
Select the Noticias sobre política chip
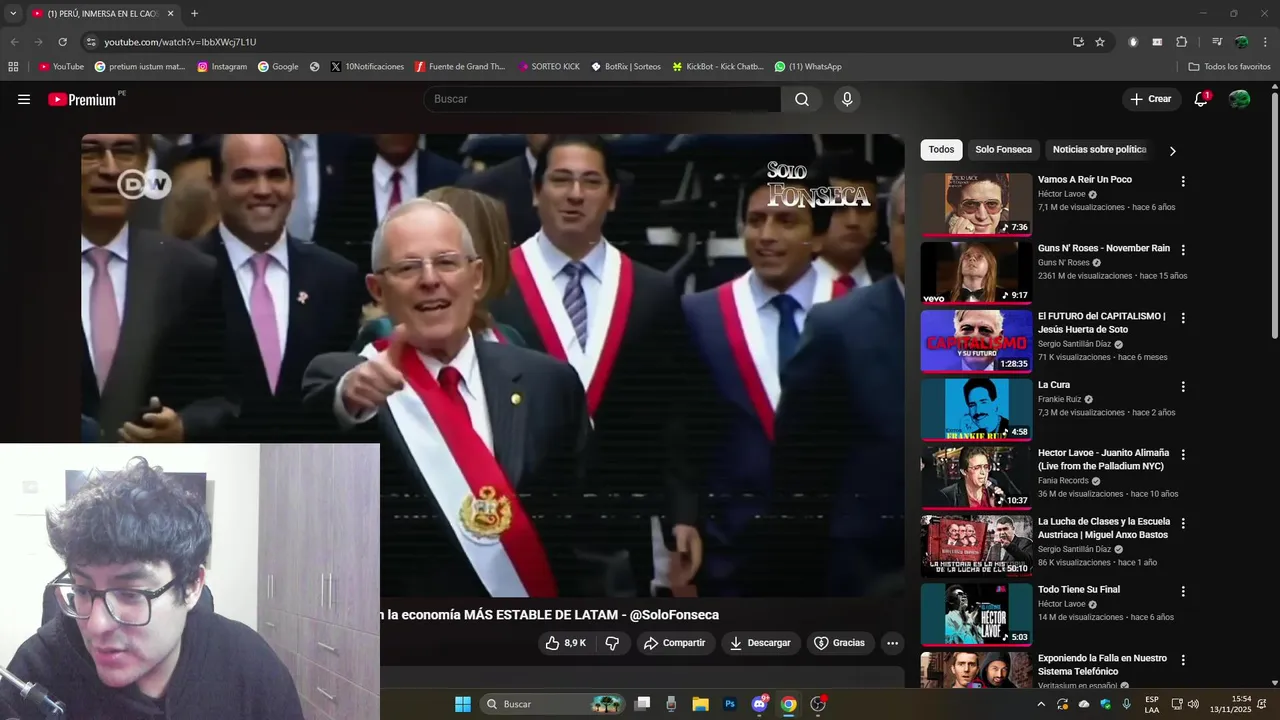pyautogui.click(x=1099, y=150)
